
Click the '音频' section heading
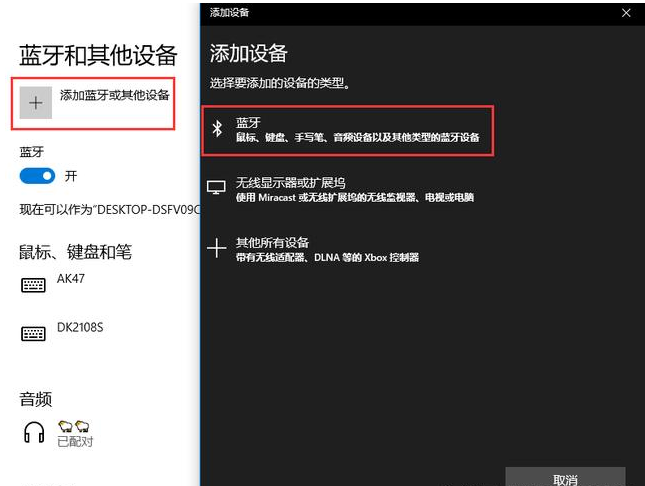(x=36, y=399)
